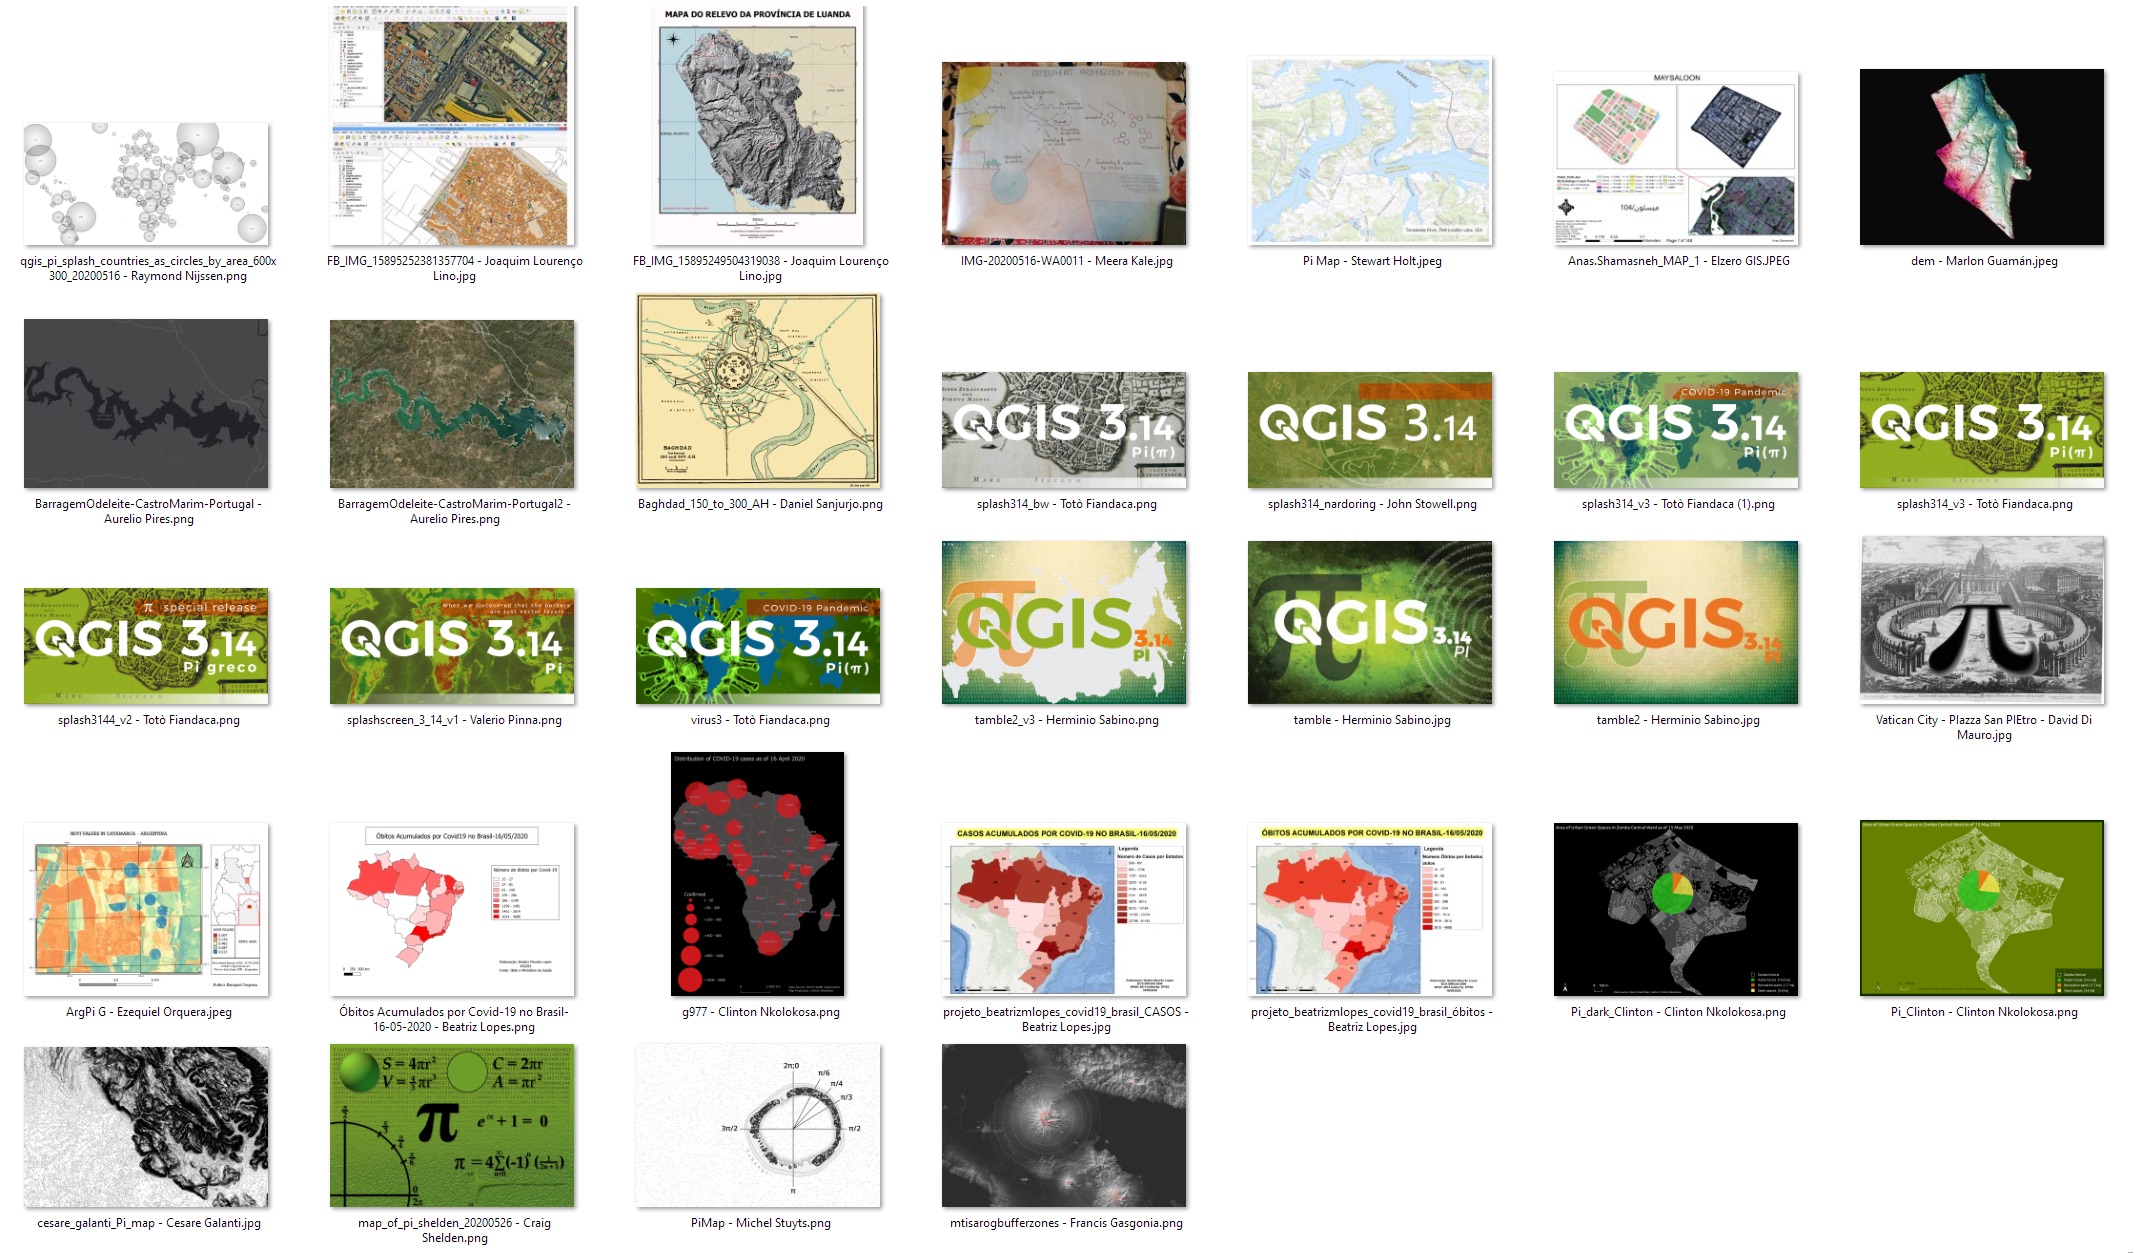Select the splashscreen_3_14_v1 Valerio Pinna thumbnail
Image resolution: width=2135 pixels, height=1253 pixels.
(x=452, y=646)
